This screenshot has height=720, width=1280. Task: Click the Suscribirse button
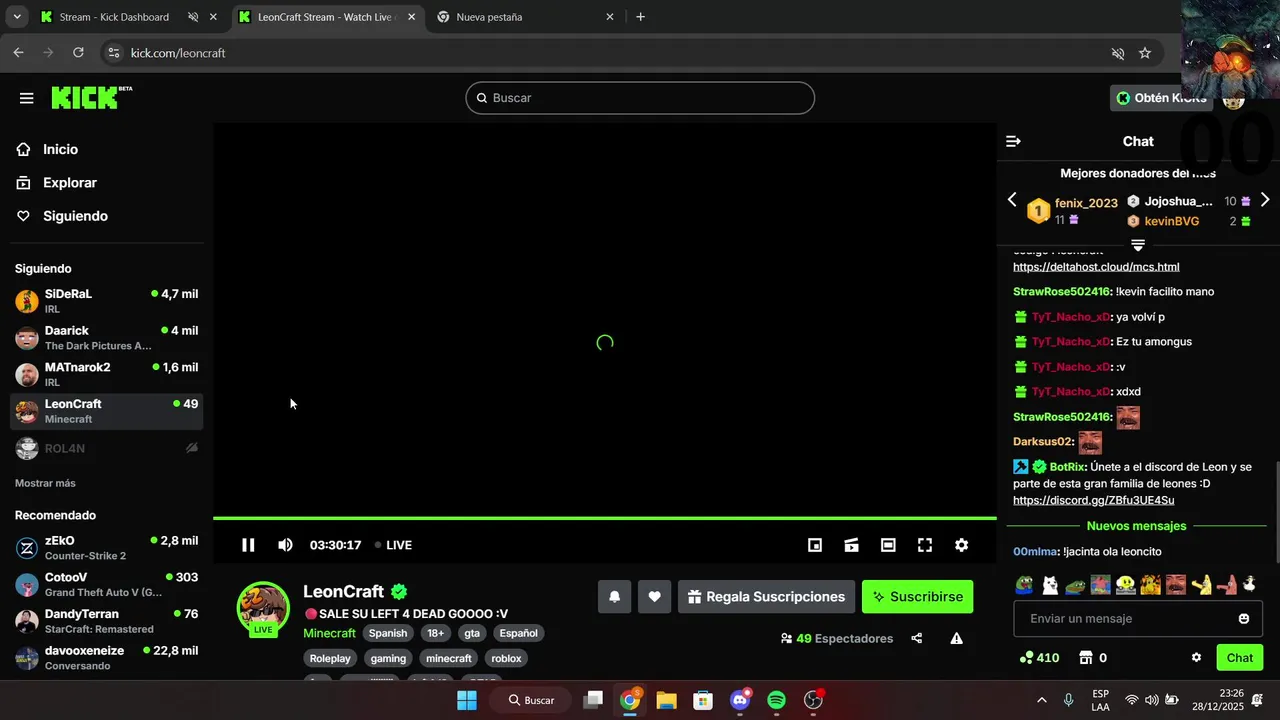tap(917, 597)
